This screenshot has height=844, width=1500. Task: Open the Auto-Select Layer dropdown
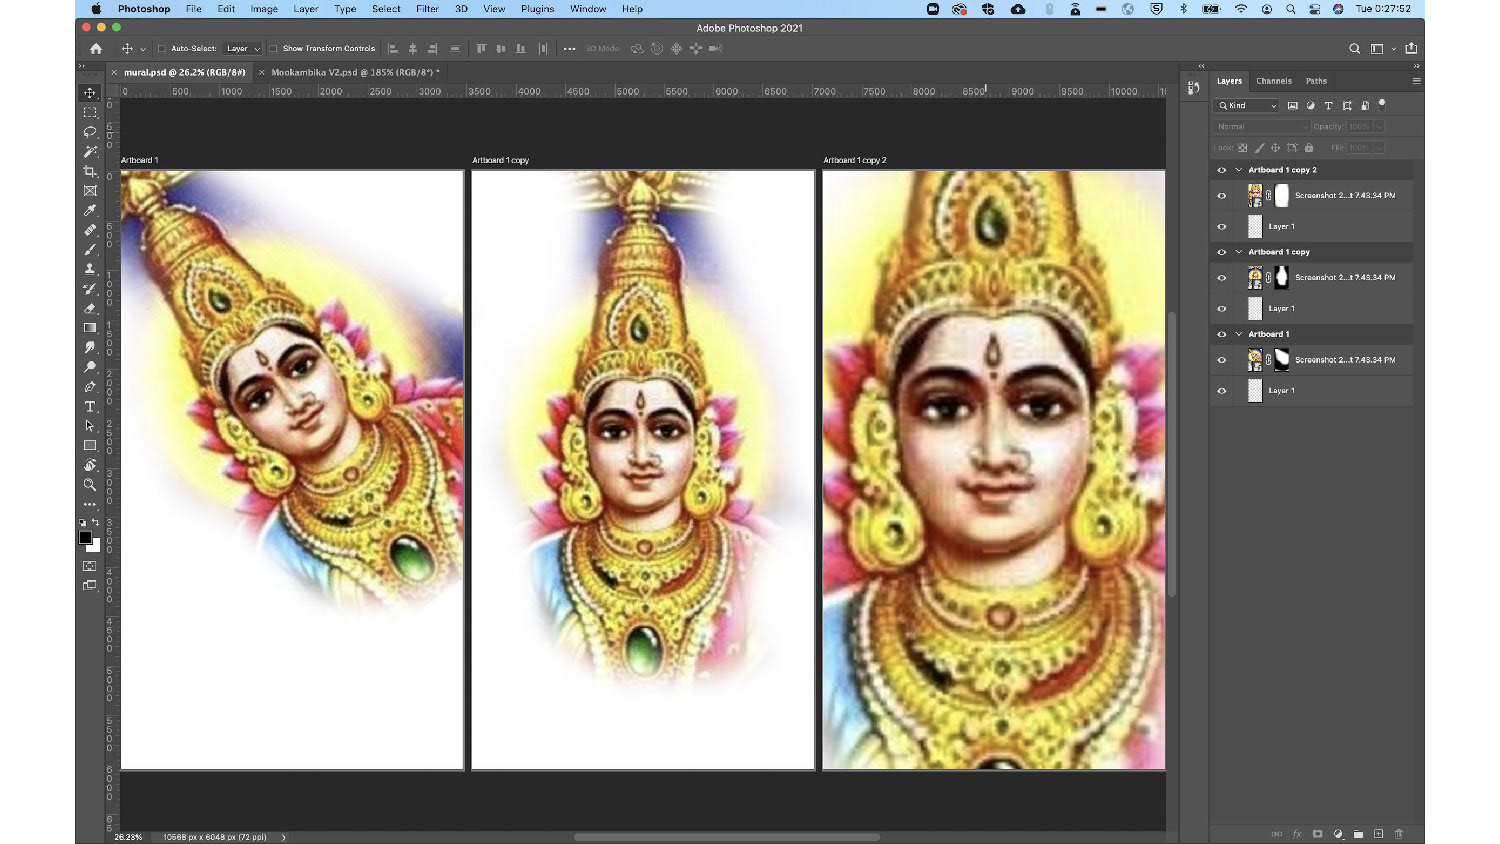(242, 48)
